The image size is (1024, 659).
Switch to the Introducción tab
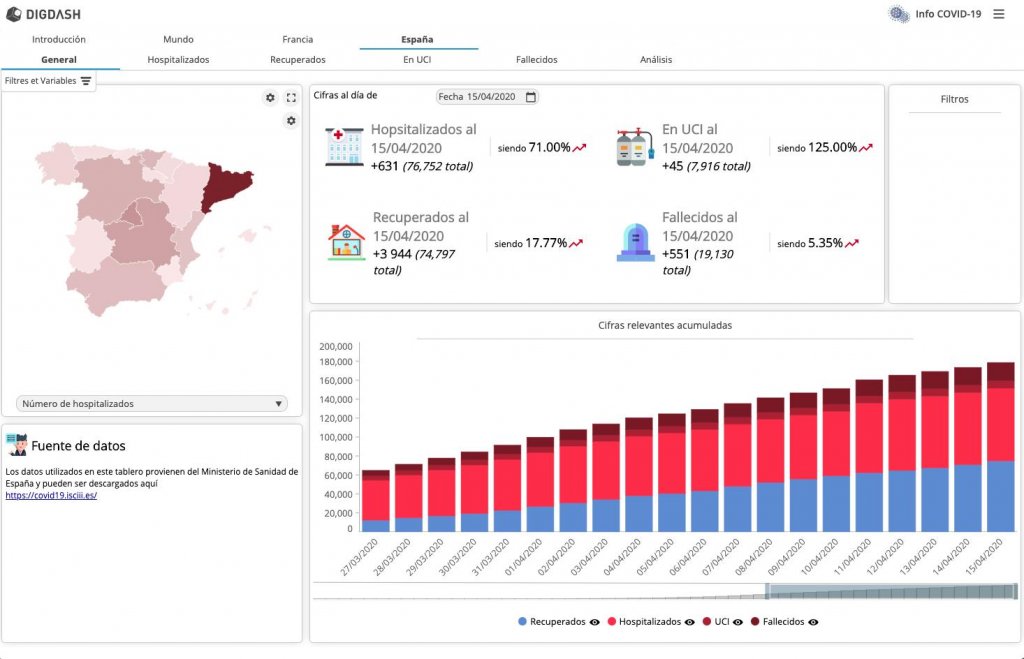(x=59, y=39)
